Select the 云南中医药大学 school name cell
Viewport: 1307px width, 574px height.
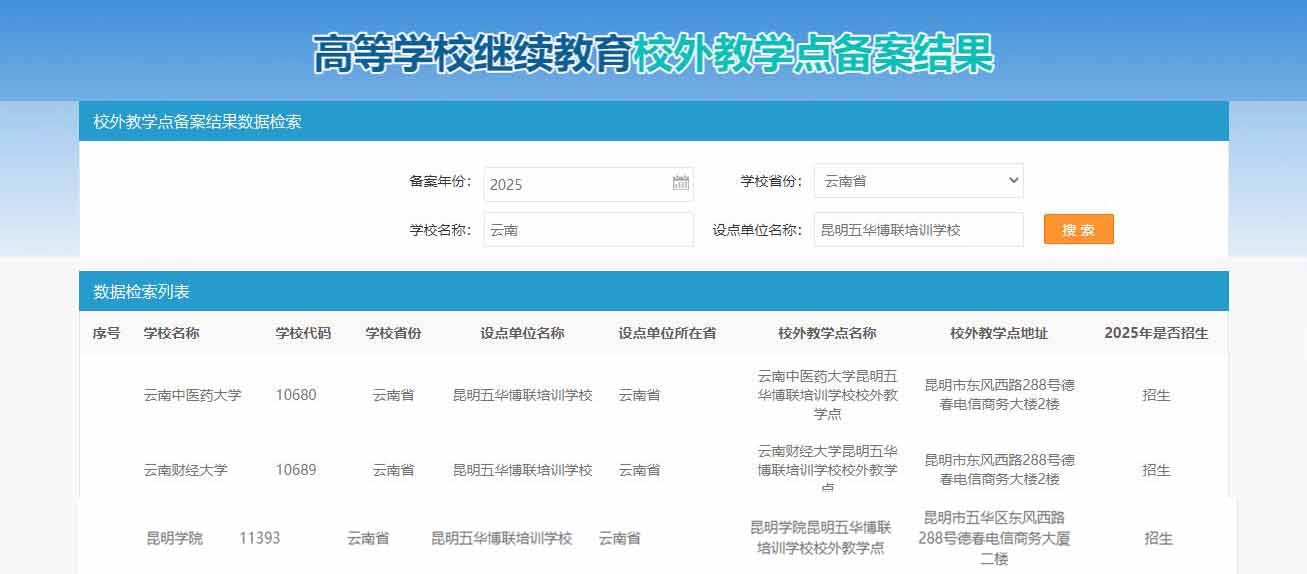point(192,395)
